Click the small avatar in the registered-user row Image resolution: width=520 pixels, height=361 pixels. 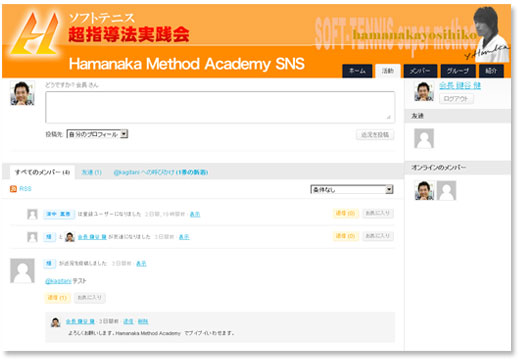coord(32,214)
